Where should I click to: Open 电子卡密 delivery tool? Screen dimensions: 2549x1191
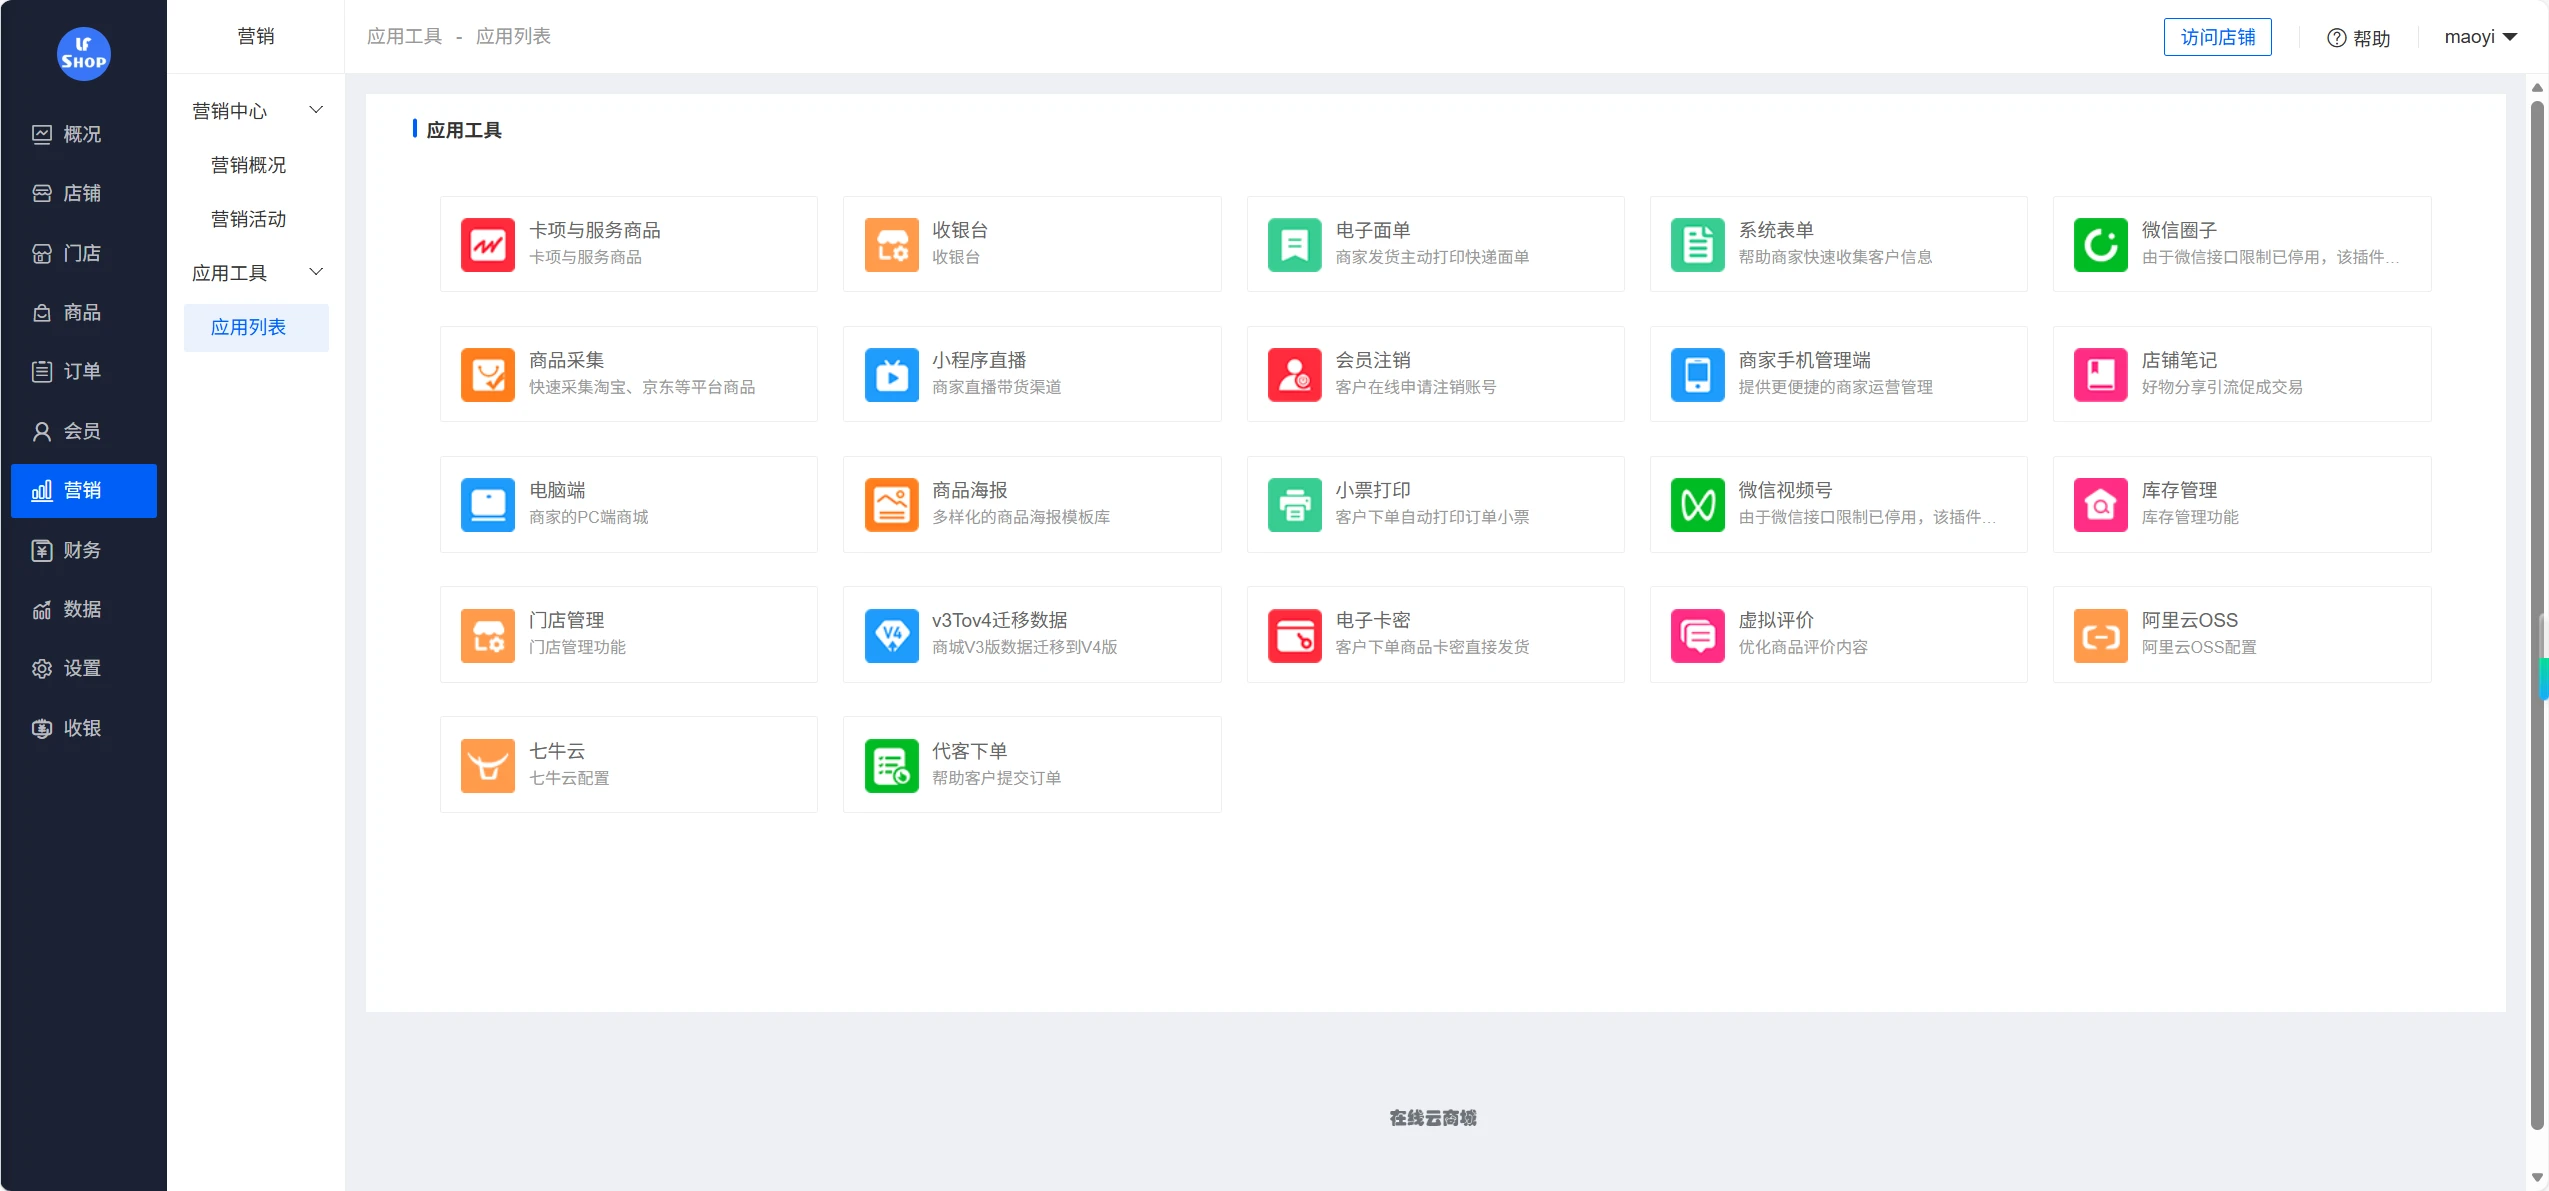point(1435,634)
